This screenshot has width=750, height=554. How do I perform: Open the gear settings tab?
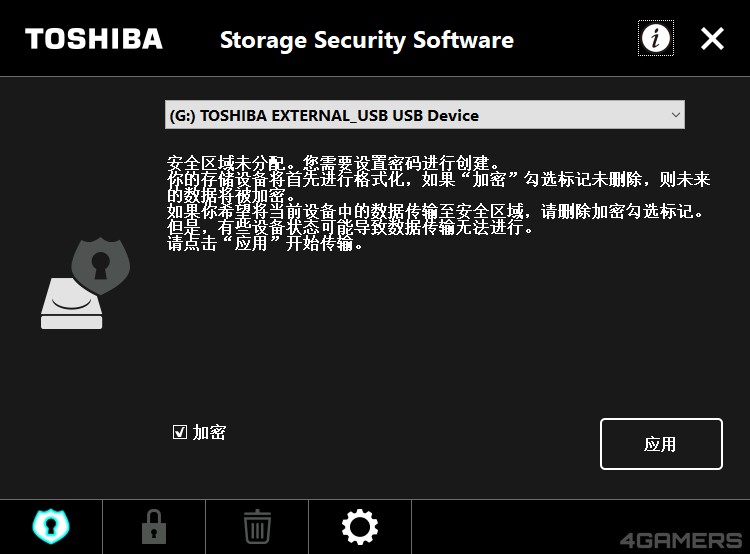tap(360, 526)
